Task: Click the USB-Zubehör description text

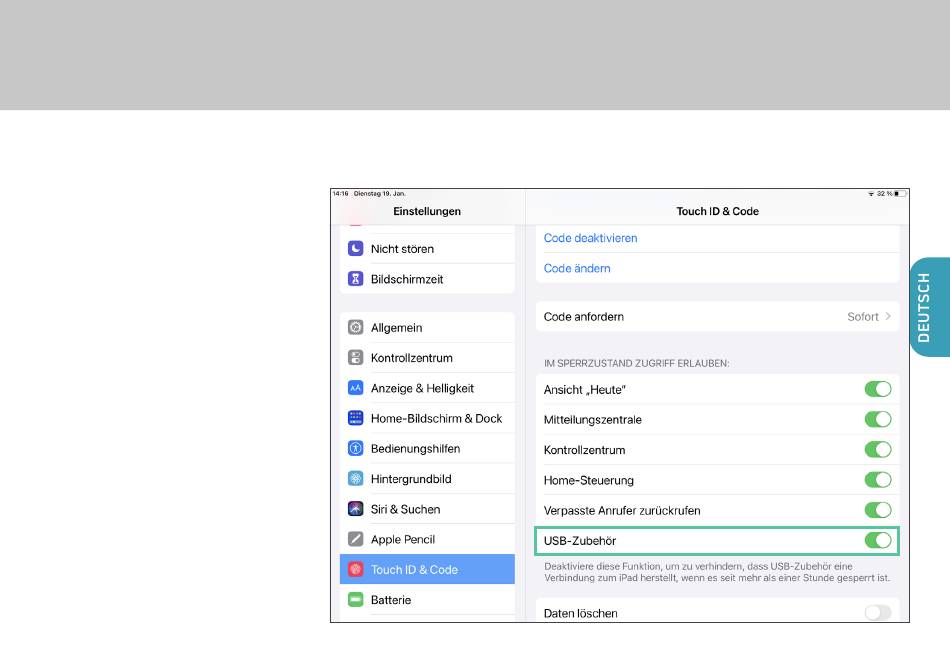Action: click(x=717, y=572)
